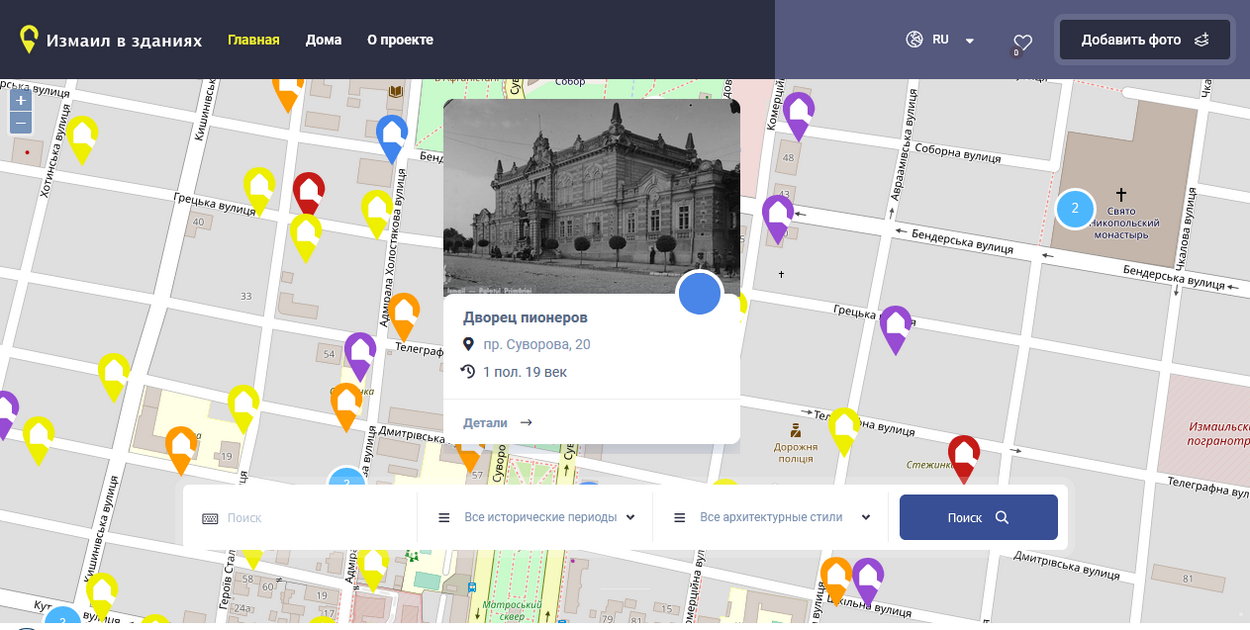Expand Все архитектурные стили dropdown
1250x630 pixels.
click(x=773, y=517)
